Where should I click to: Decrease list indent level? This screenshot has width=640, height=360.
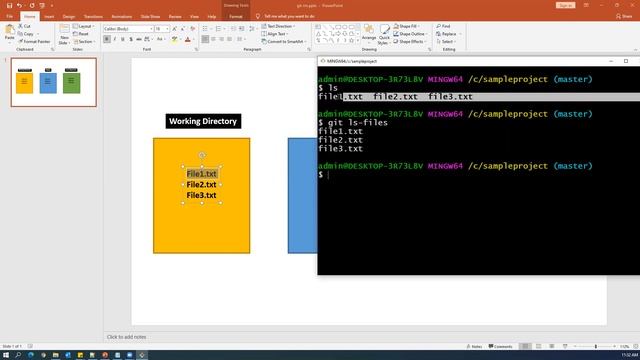233,29
